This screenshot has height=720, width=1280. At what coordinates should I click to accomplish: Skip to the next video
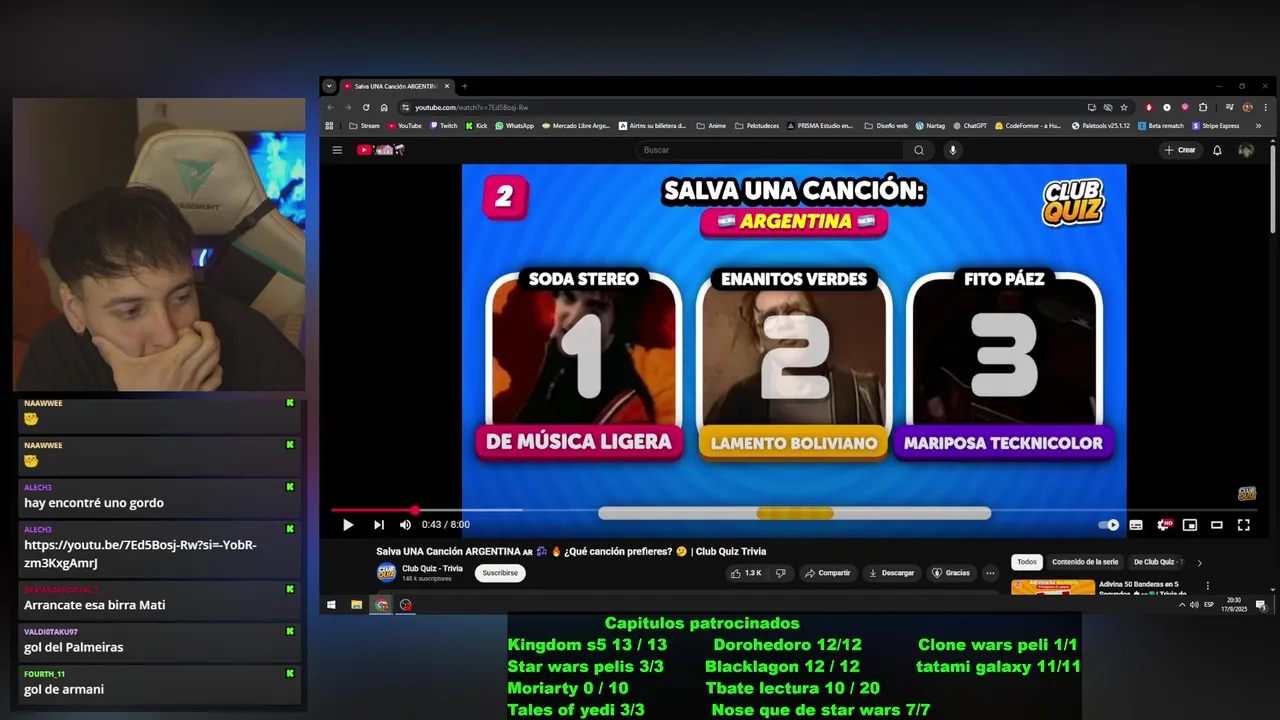point(379,525)
